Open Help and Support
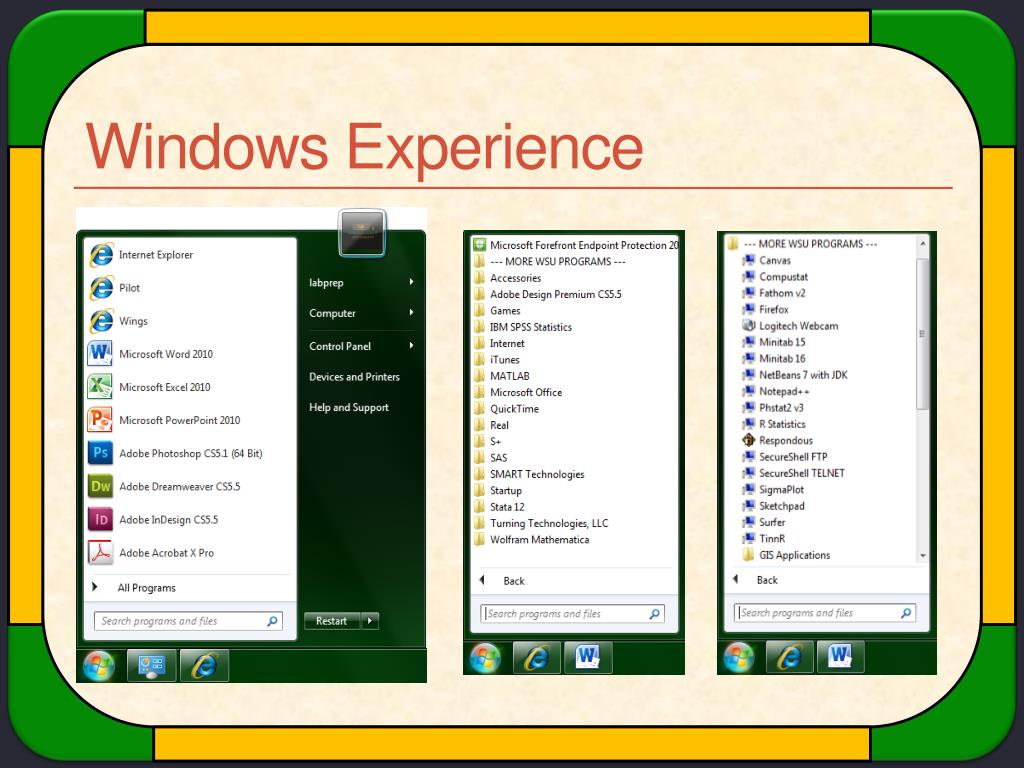Screen dimensions: 1024x768 click(x=349, y=408)
